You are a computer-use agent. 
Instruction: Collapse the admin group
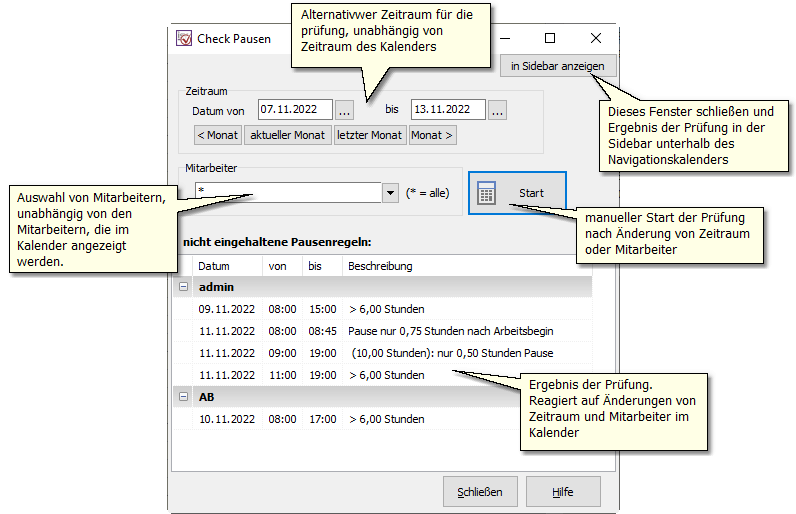point(183,287)
